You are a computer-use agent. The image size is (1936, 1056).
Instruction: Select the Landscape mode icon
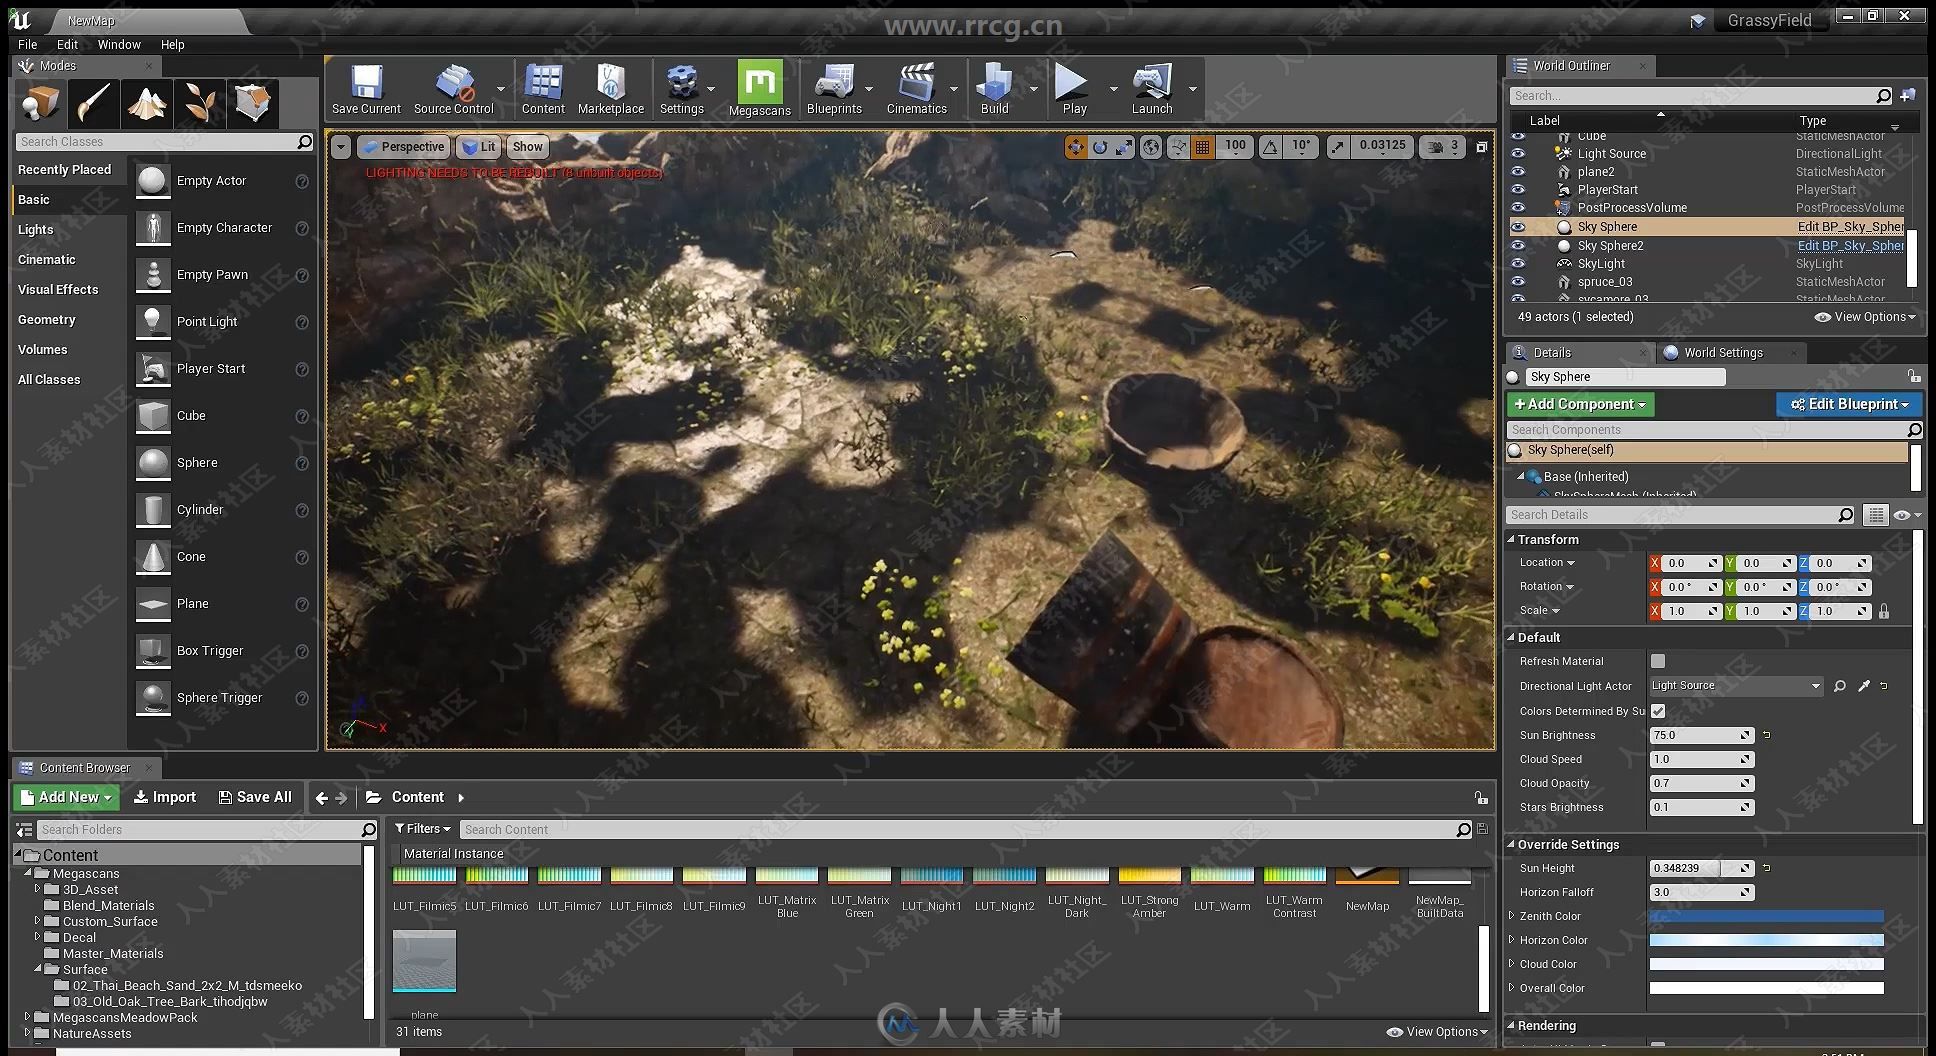[x=147, y=103]
